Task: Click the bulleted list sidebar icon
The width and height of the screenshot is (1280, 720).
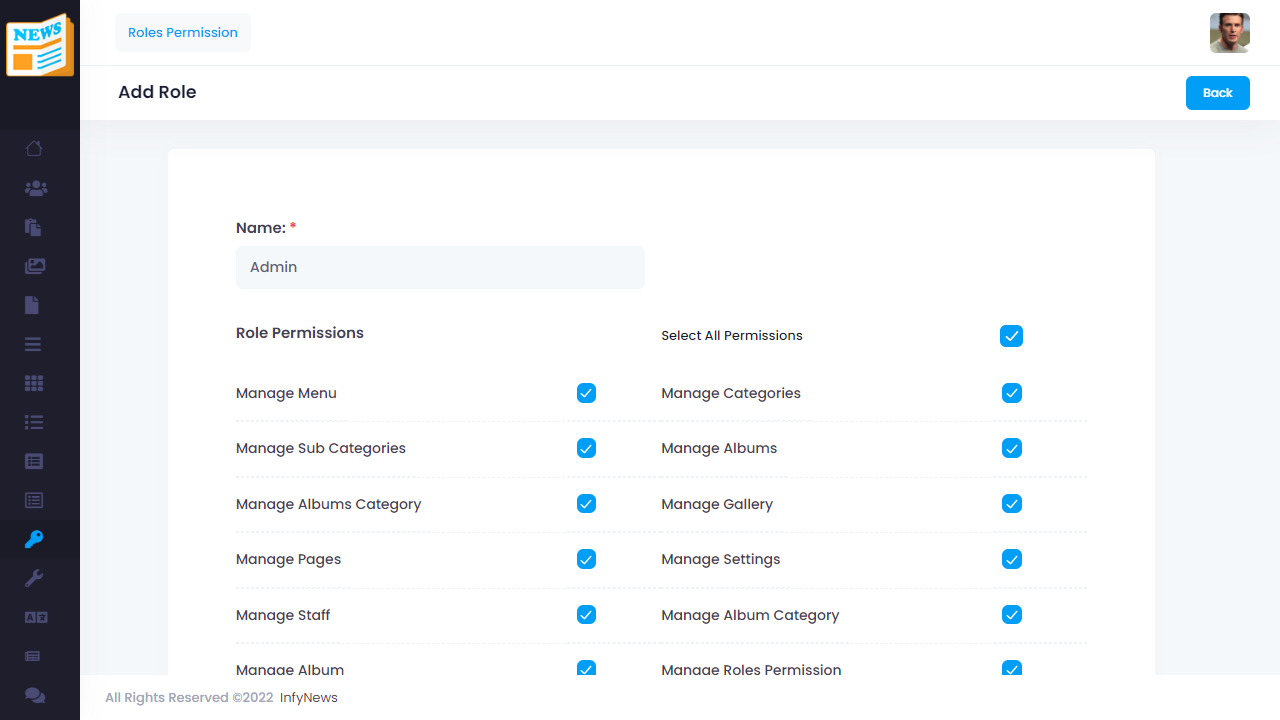Action: tap(34, 422)
